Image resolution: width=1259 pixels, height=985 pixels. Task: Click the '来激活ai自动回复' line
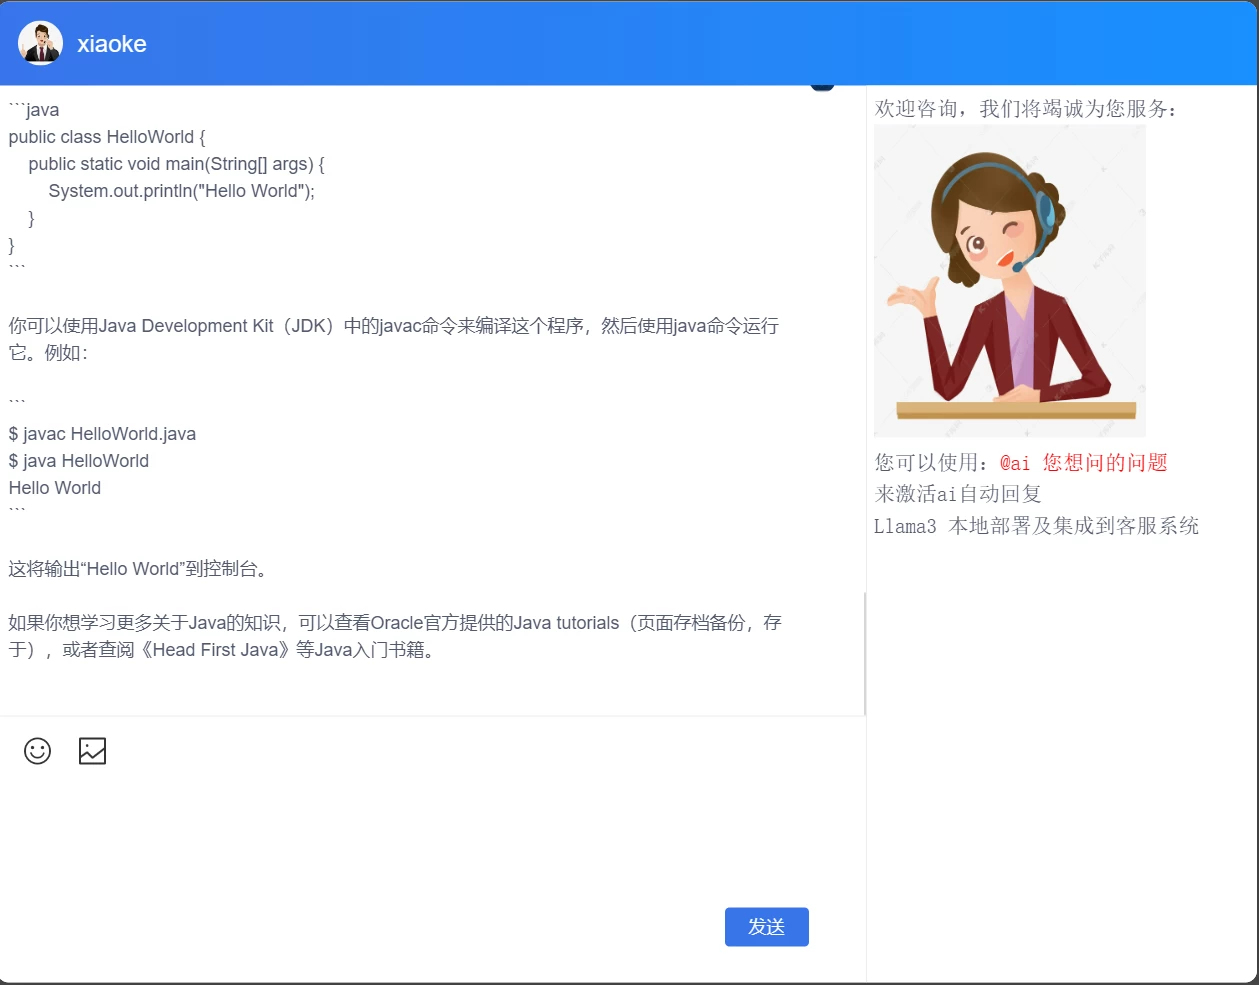[958, 494]
